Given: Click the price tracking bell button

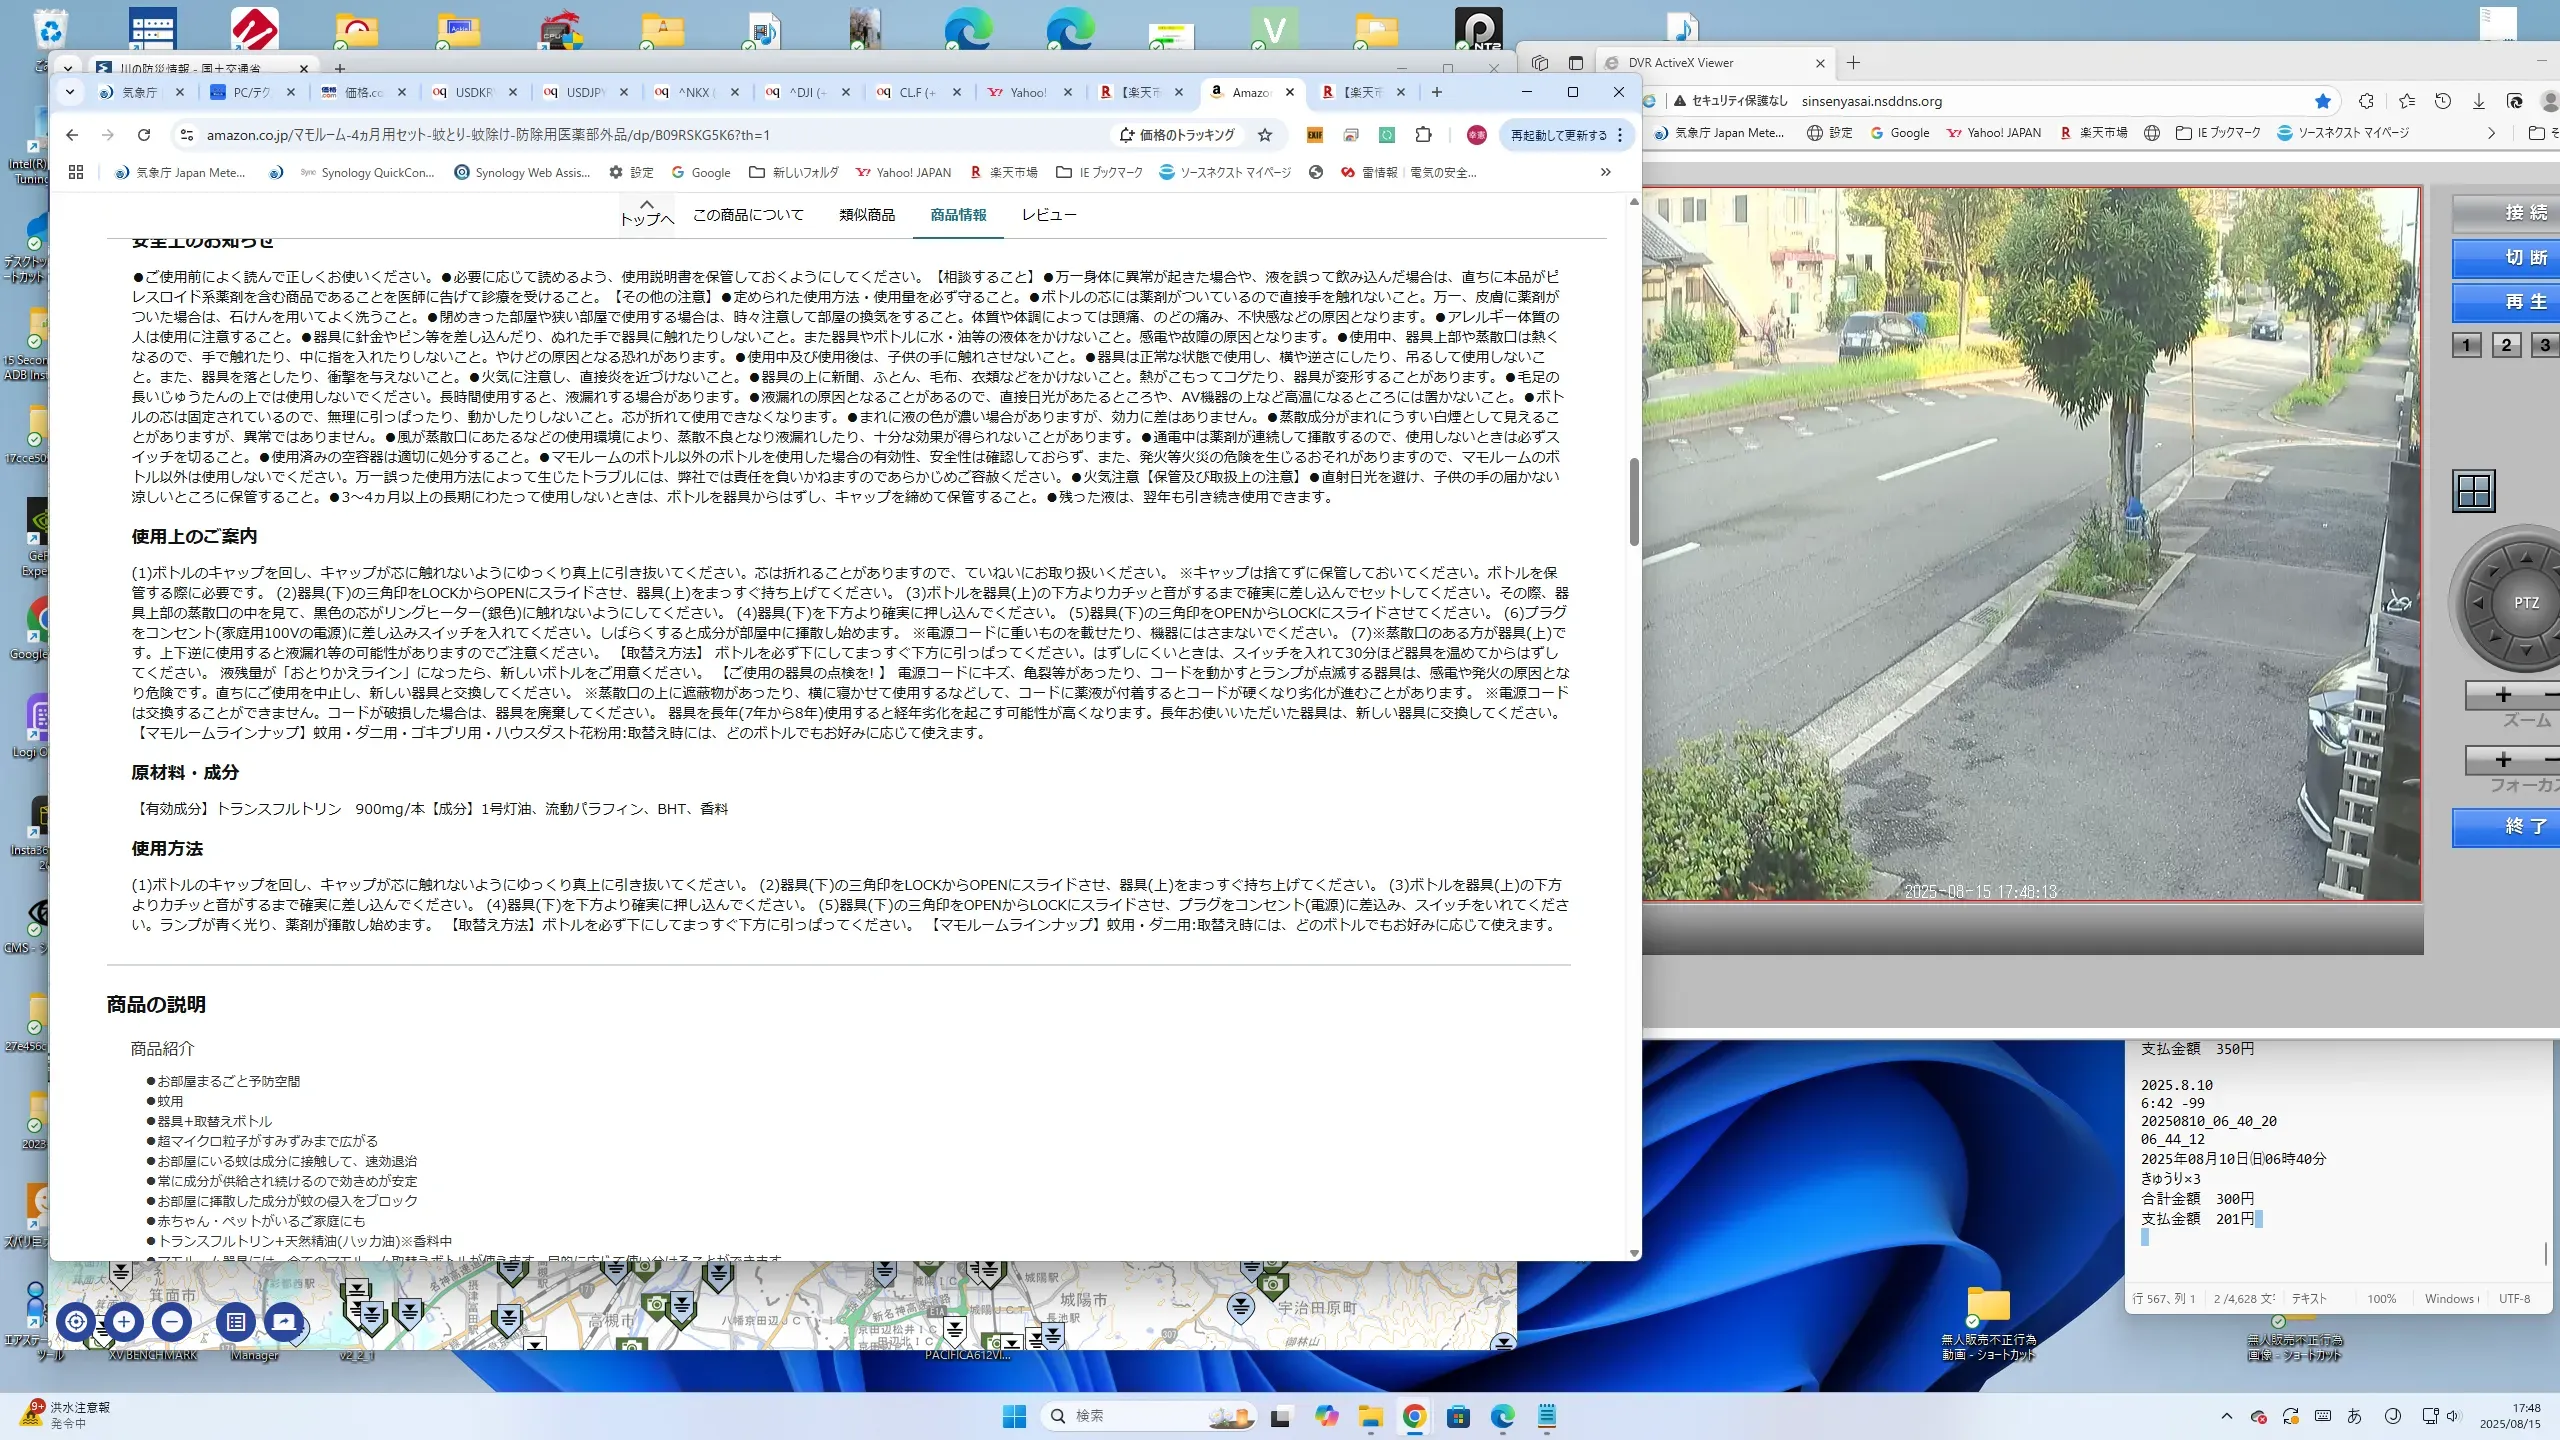Looking at the screenshot, I should coord(1177,135).
